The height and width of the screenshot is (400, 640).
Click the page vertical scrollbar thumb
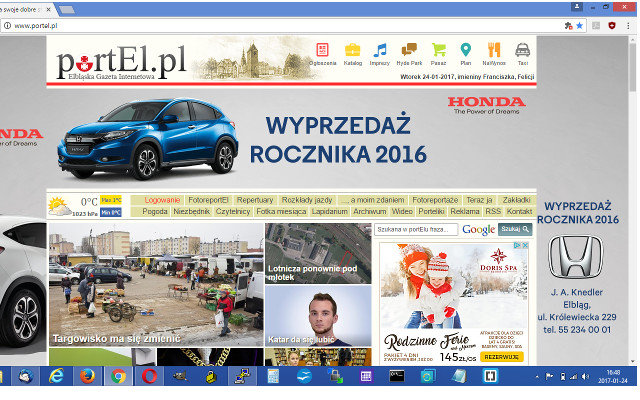click(633, 67)
